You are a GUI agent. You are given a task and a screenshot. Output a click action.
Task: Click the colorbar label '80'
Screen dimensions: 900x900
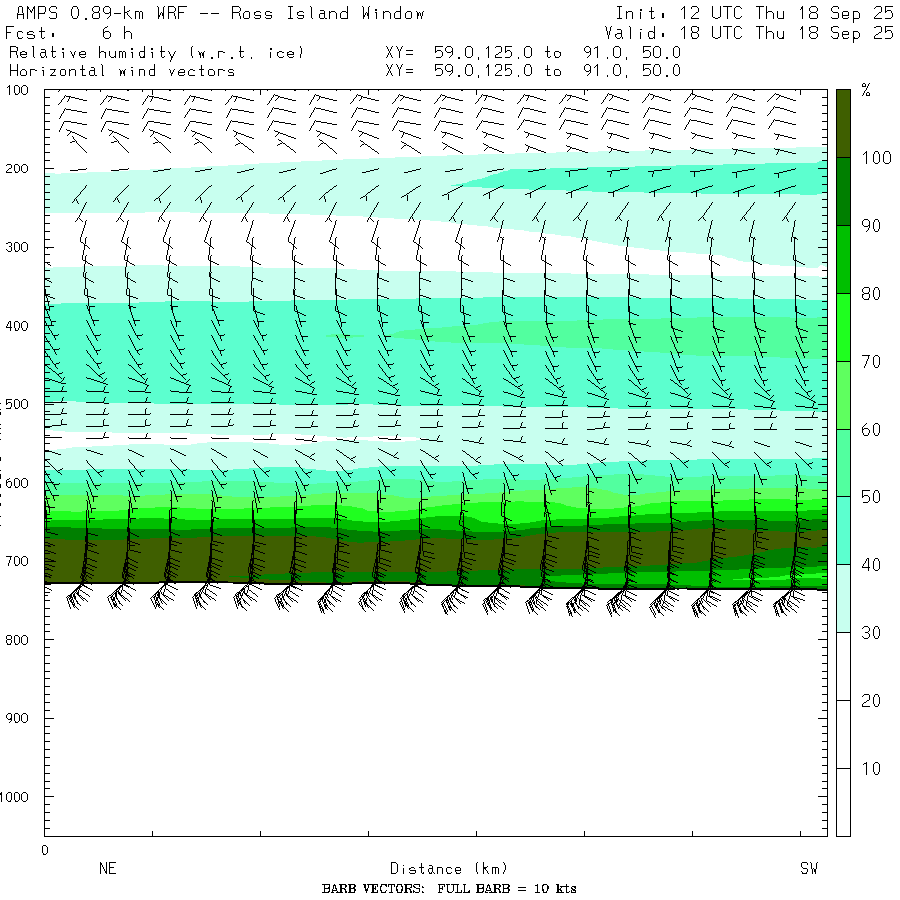coord(871,294)
